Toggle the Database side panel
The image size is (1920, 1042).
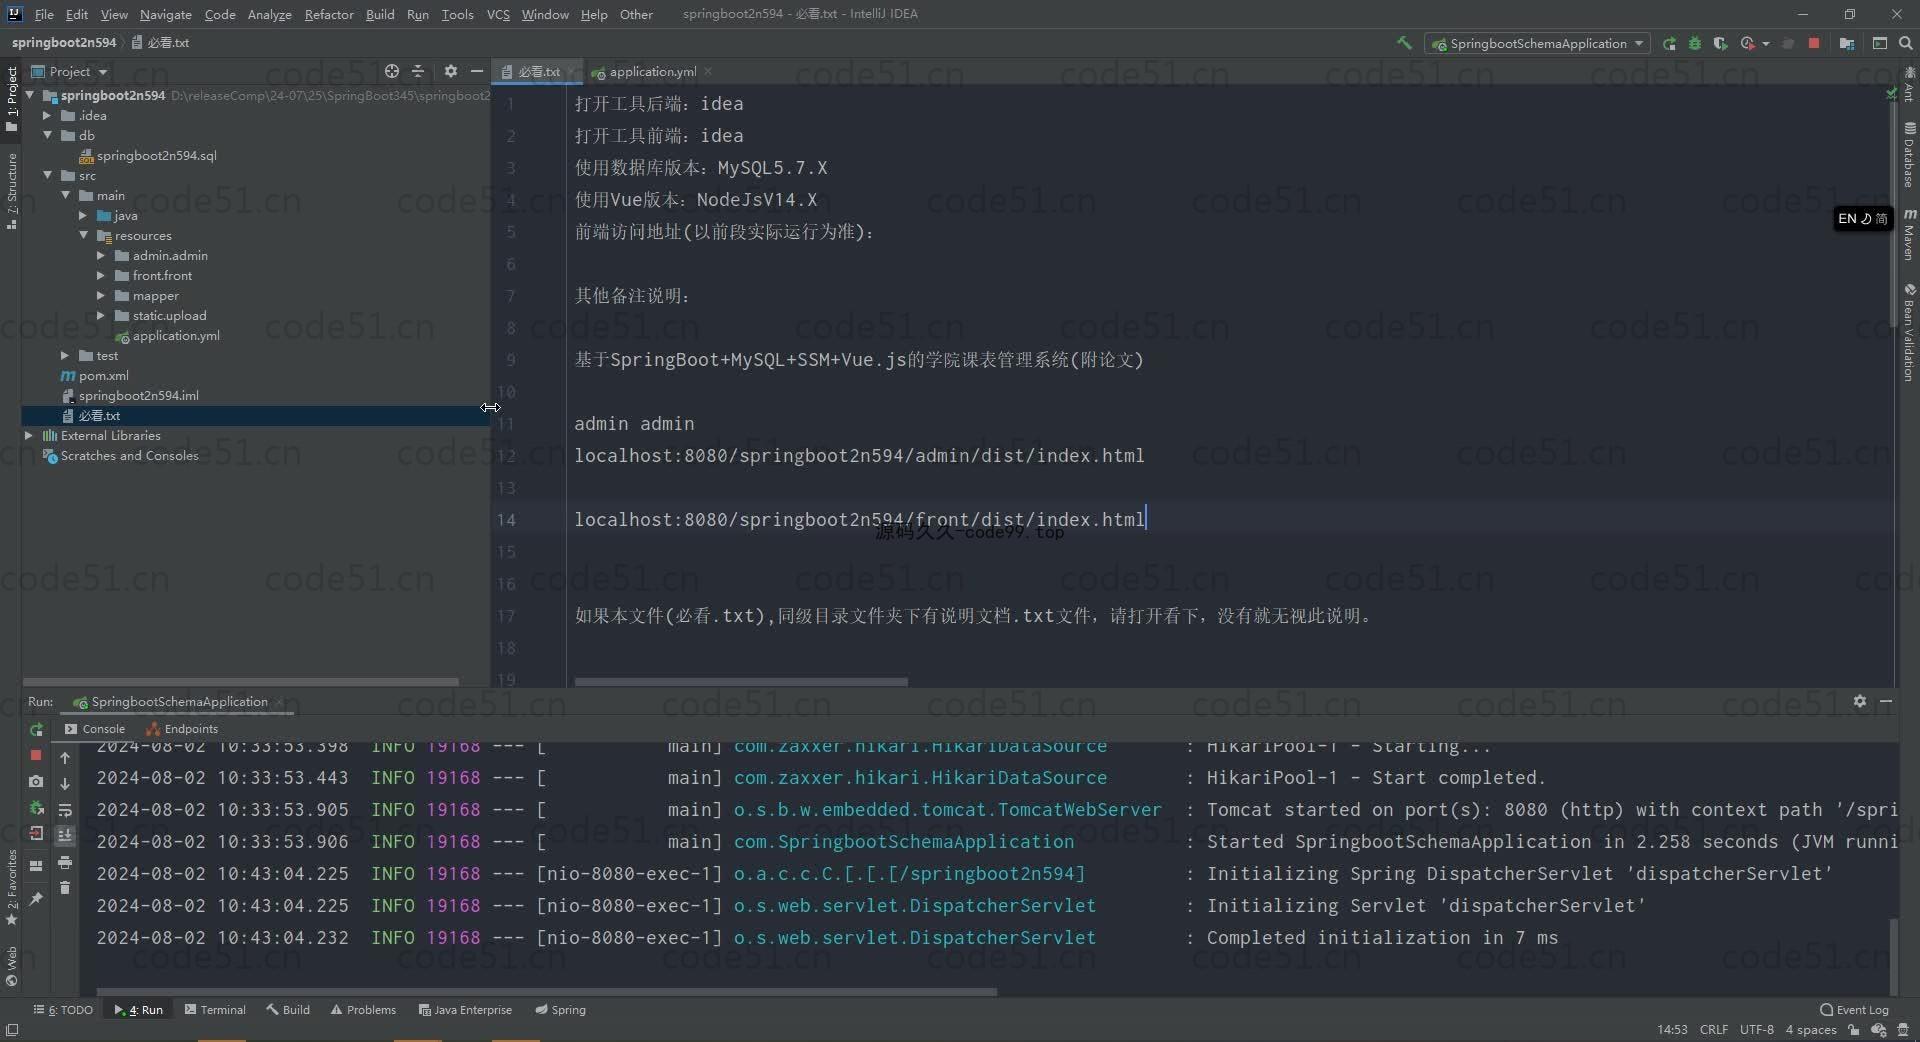coord(1909,155)
